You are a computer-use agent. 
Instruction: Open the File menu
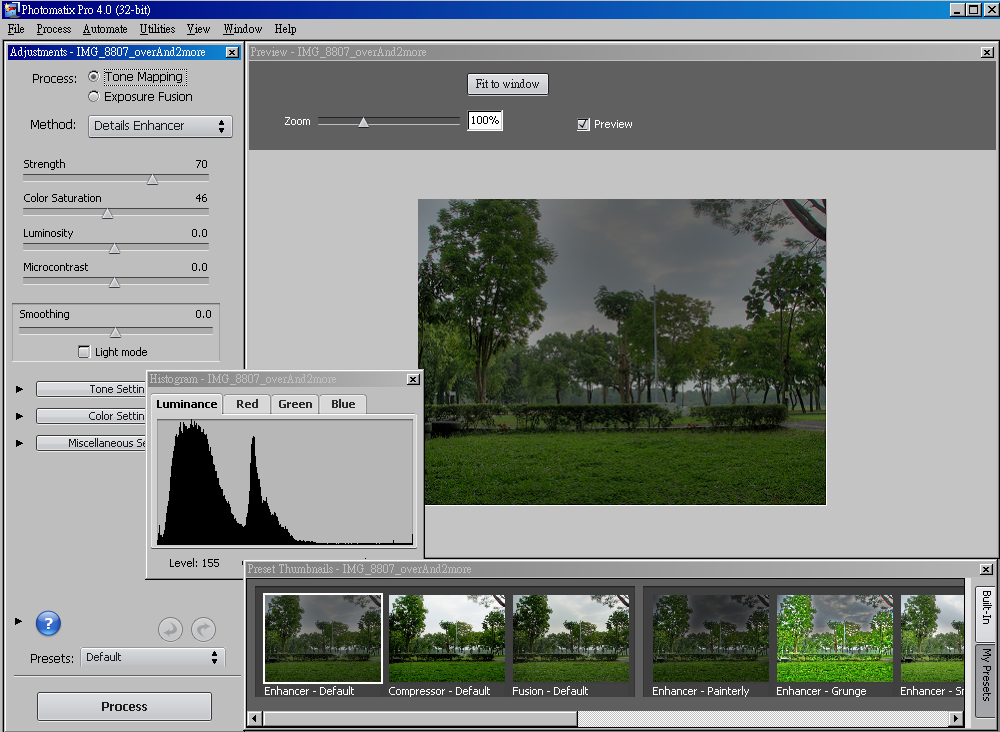click(x=16, y=29)
